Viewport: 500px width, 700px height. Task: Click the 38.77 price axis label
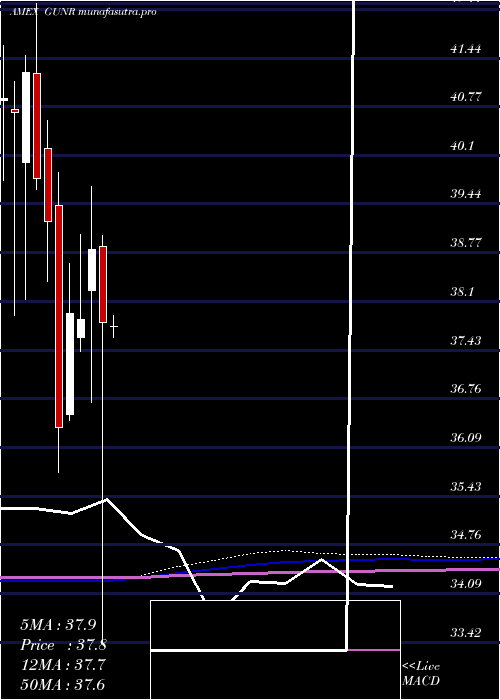click(466, 243)
